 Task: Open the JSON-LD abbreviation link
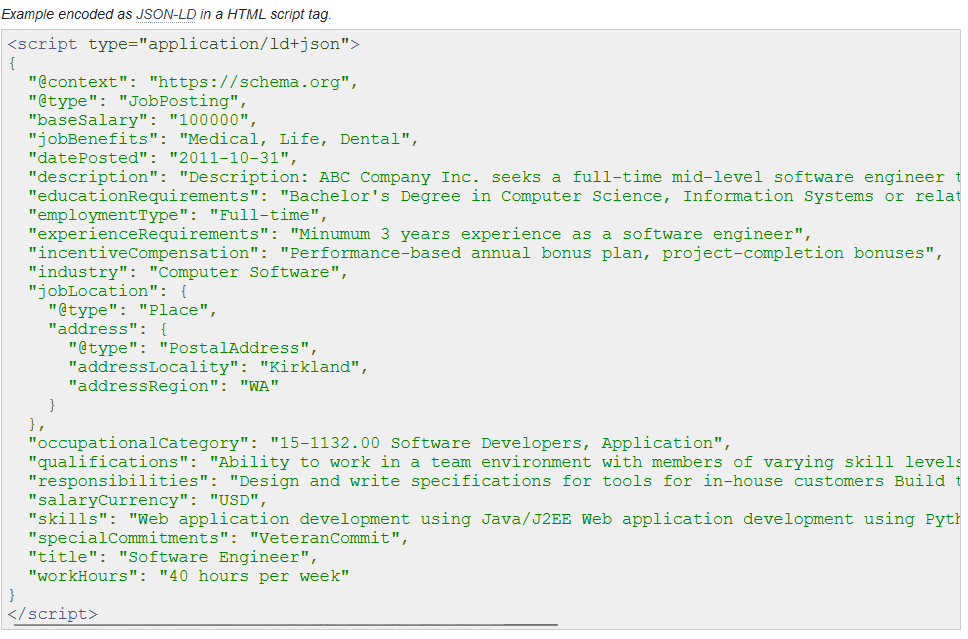click(165, 14)
